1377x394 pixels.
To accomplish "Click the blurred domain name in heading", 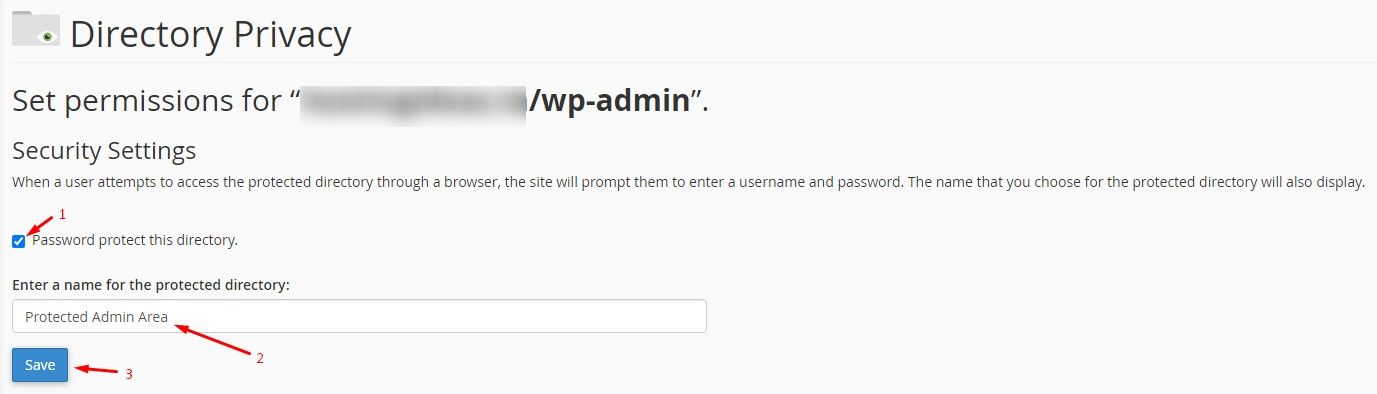I will coord(414,102).
